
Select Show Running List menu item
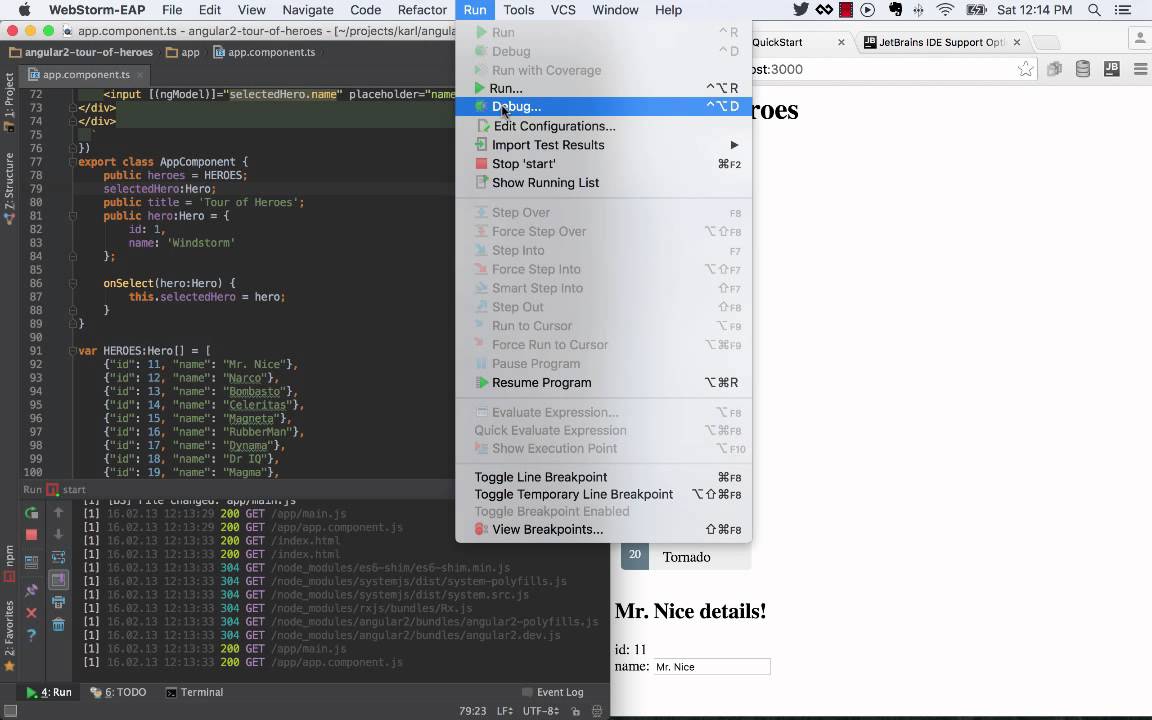pos(604,182)
